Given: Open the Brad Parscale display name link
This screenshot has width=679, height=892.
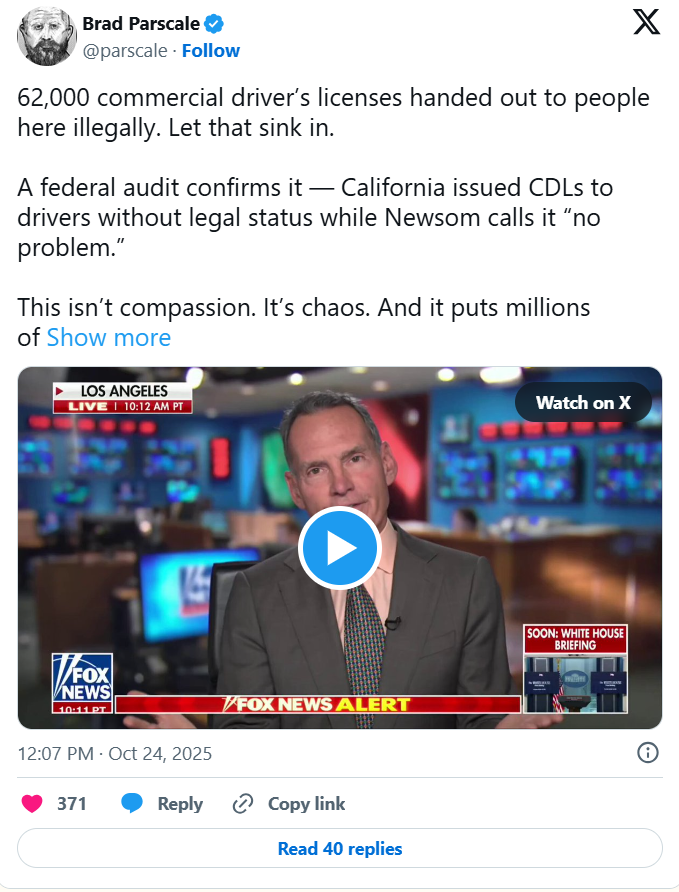Looking at the screenshot, I should click(141, 24).
